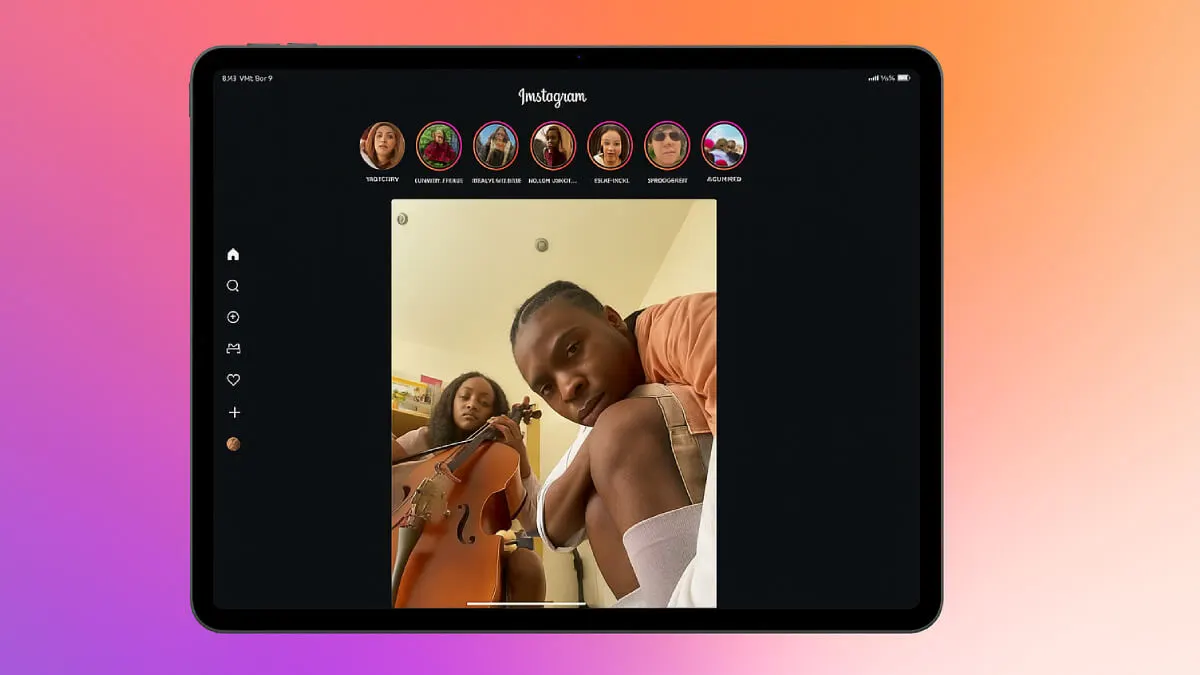The width and height of the screenshot is (1200, 675).
Task: Click the battery indicator in status bar
Action: click(x=904, y=78)
